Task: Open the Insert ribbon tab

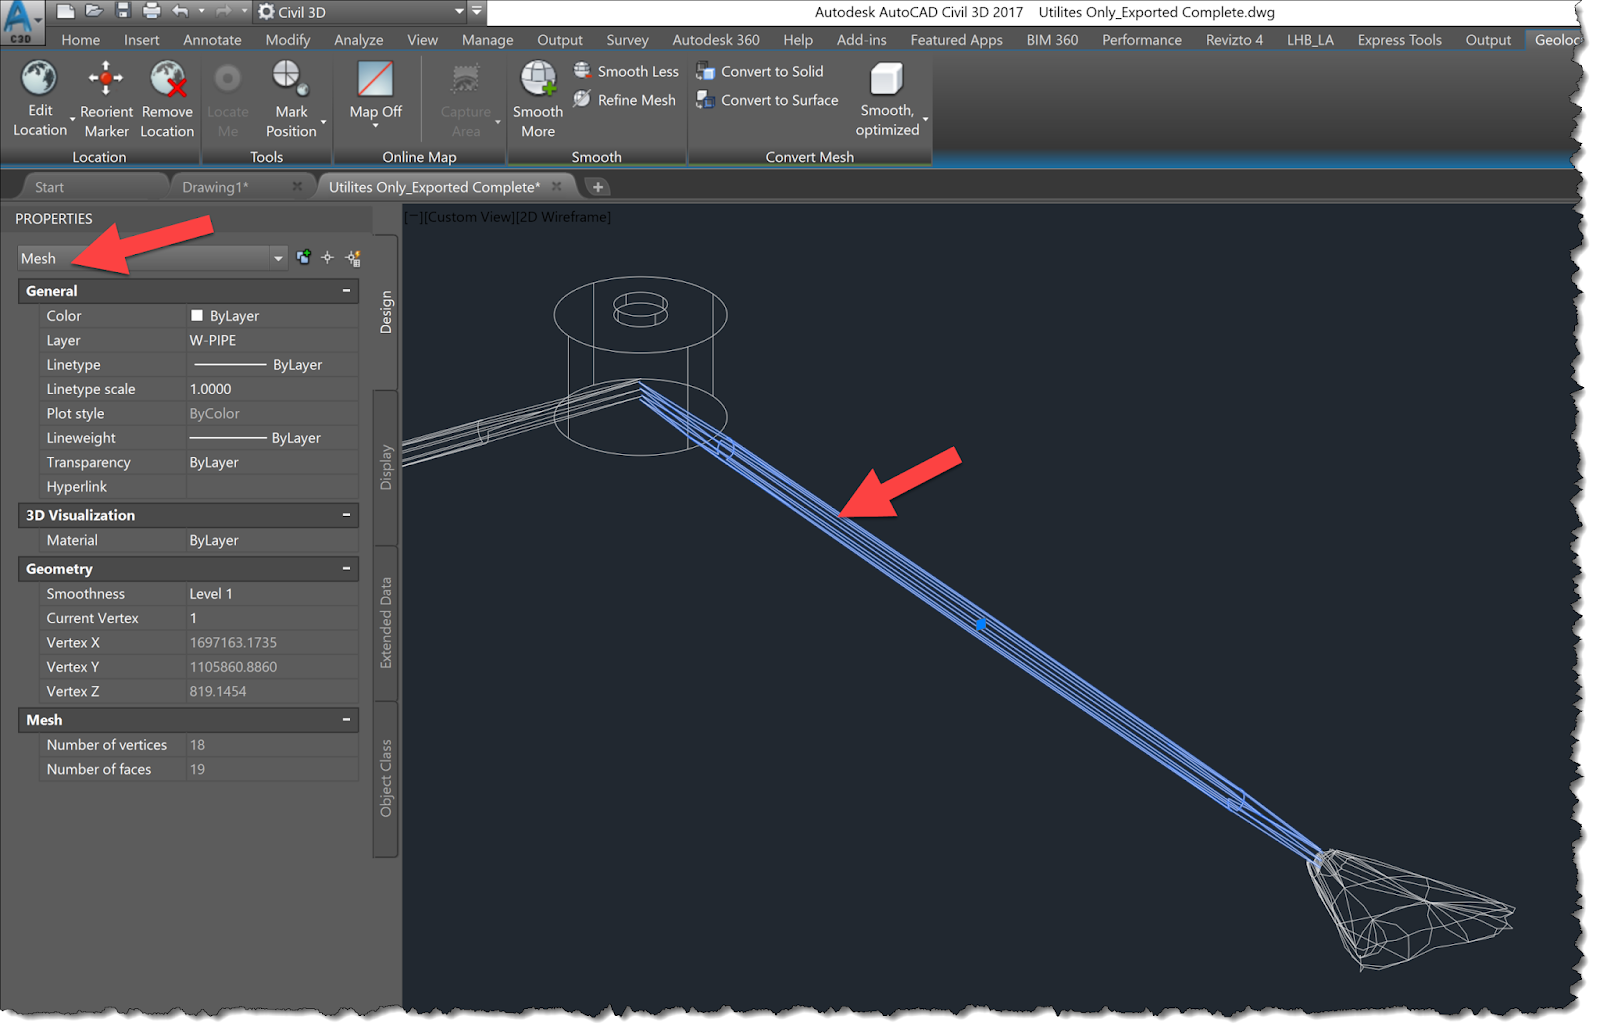Action: (142, 40)
